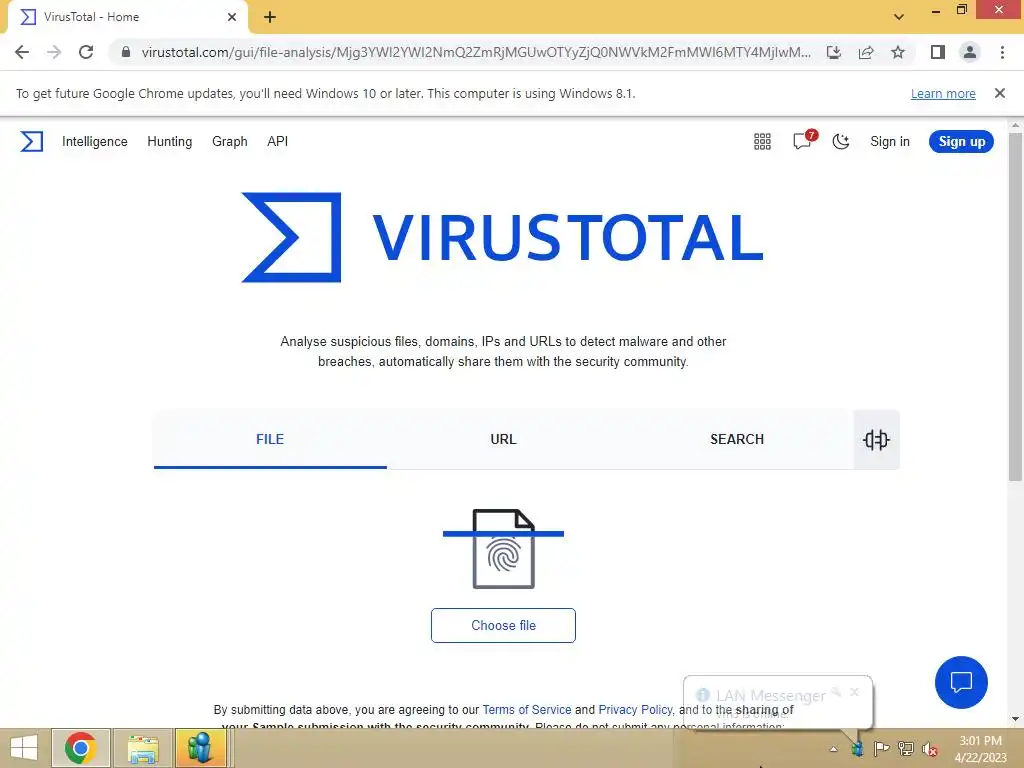Switch to the URL tab
This screenshot has height=768, width=1024.
(x=504, y=440)
